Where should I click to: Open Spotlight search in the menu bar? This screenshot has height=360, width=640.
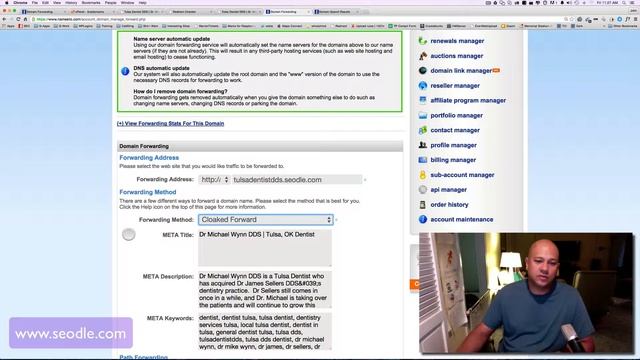624,2
